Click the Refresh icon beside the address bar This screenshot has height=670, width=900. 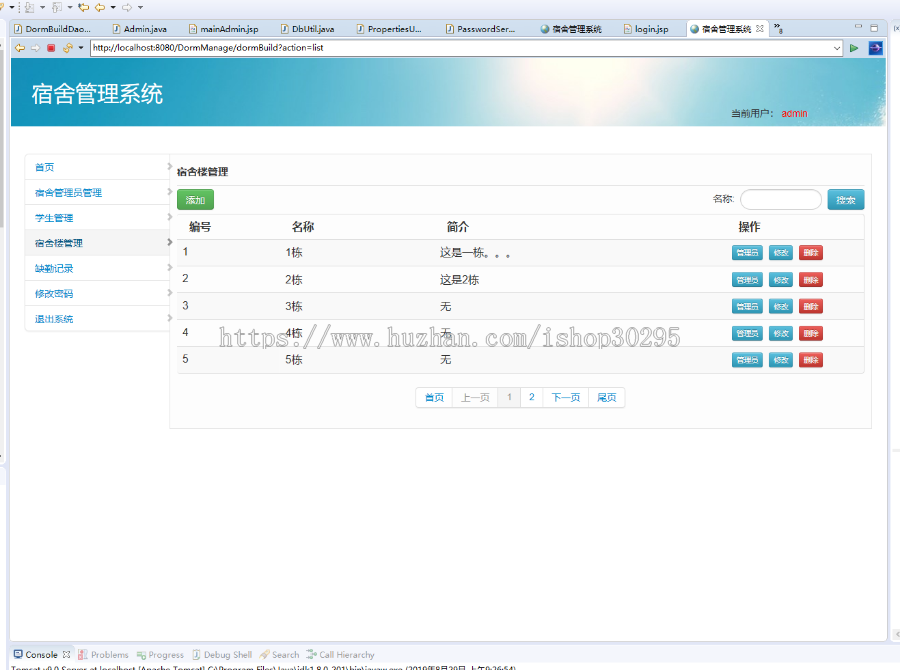tap(67, 47)
